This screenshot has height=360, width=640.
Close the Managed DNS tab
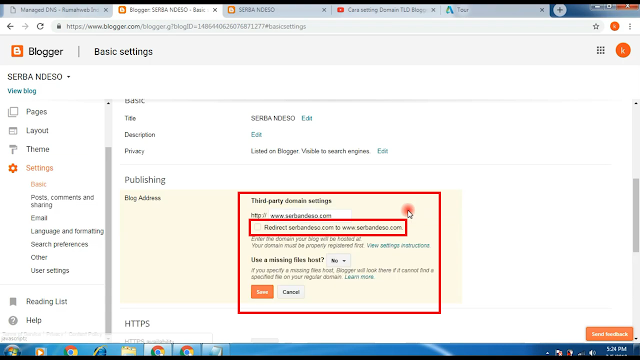click(106, 10)
